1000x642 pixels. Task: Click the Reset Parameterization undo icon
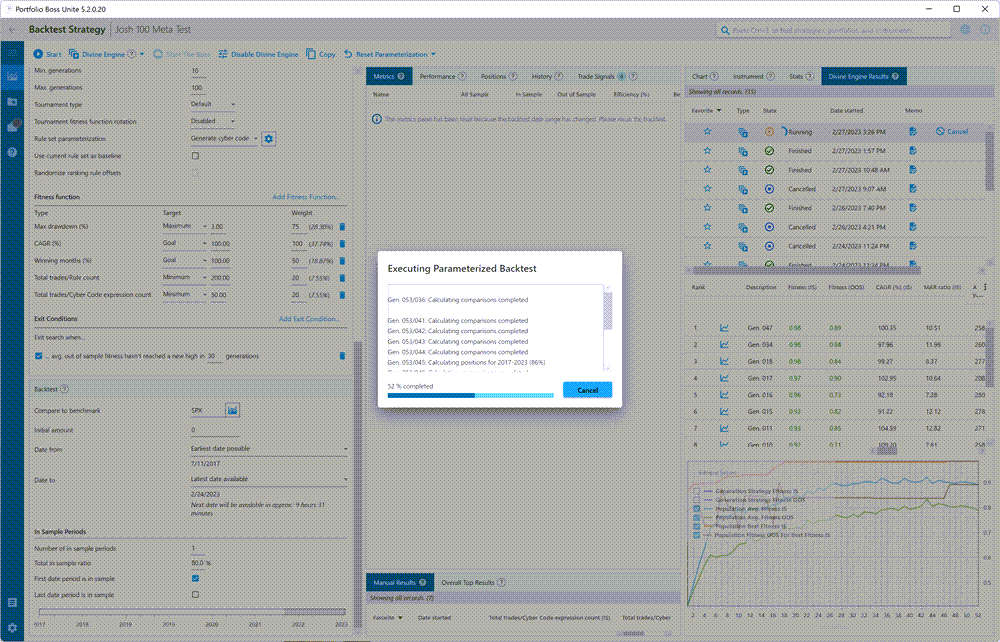click(x=348, y=54)
